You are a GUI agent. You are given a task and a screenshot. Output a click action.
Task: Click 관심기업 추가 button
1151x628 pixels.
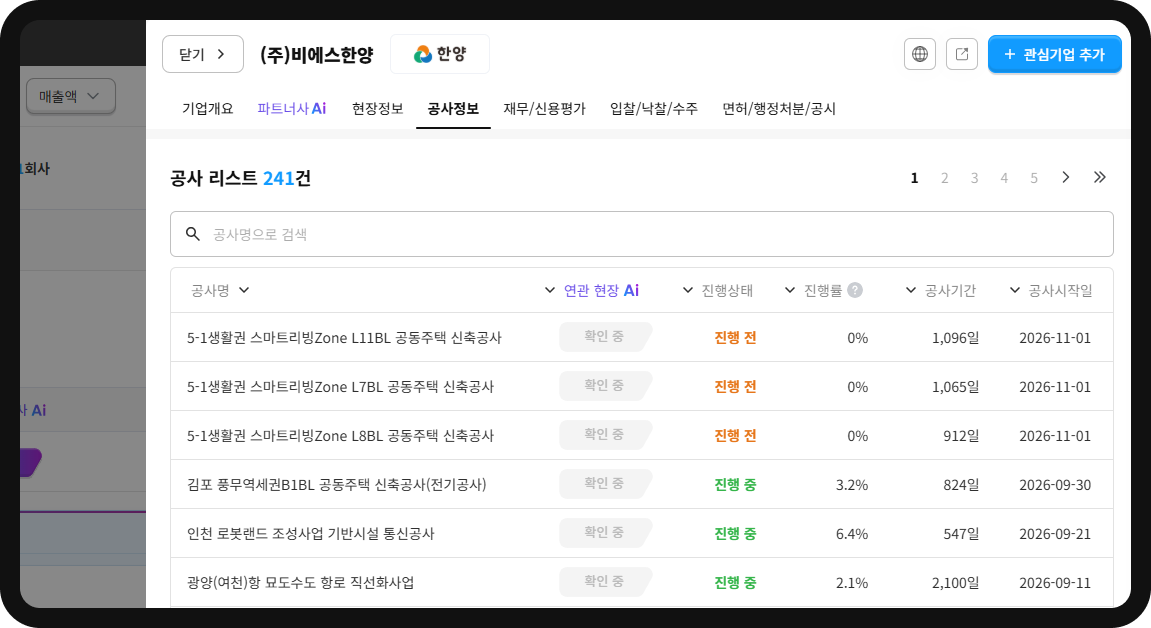coord(1054,54)
